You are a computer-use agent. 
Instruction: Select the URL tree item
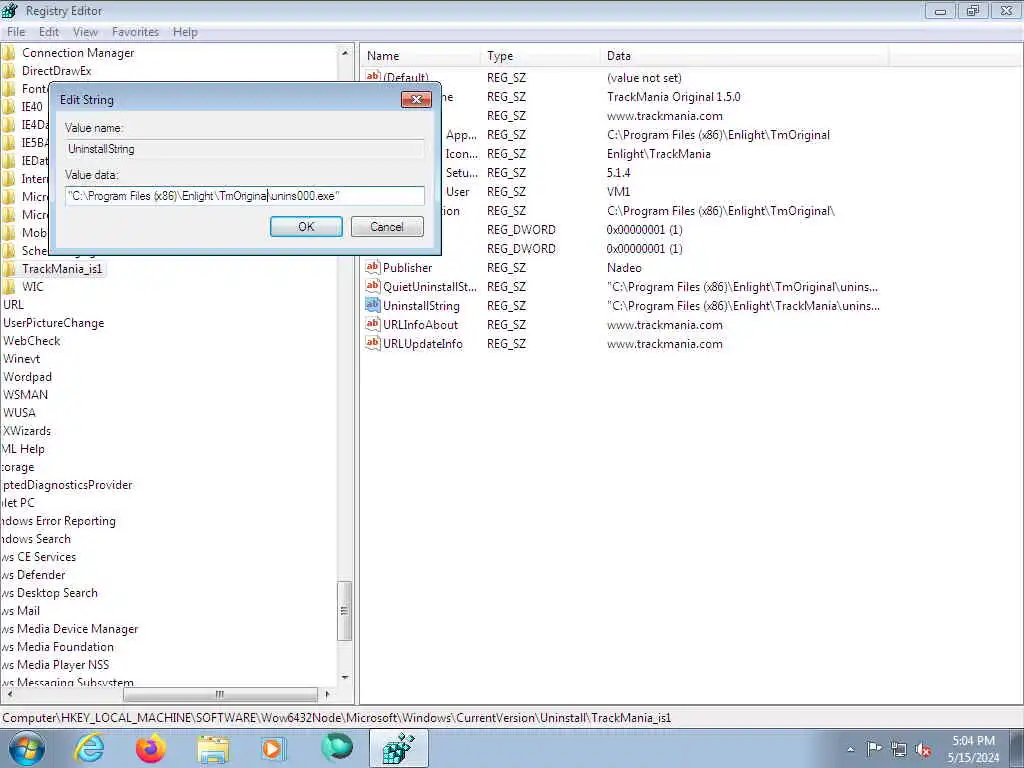pyautogui.click(x=13, y=304)
